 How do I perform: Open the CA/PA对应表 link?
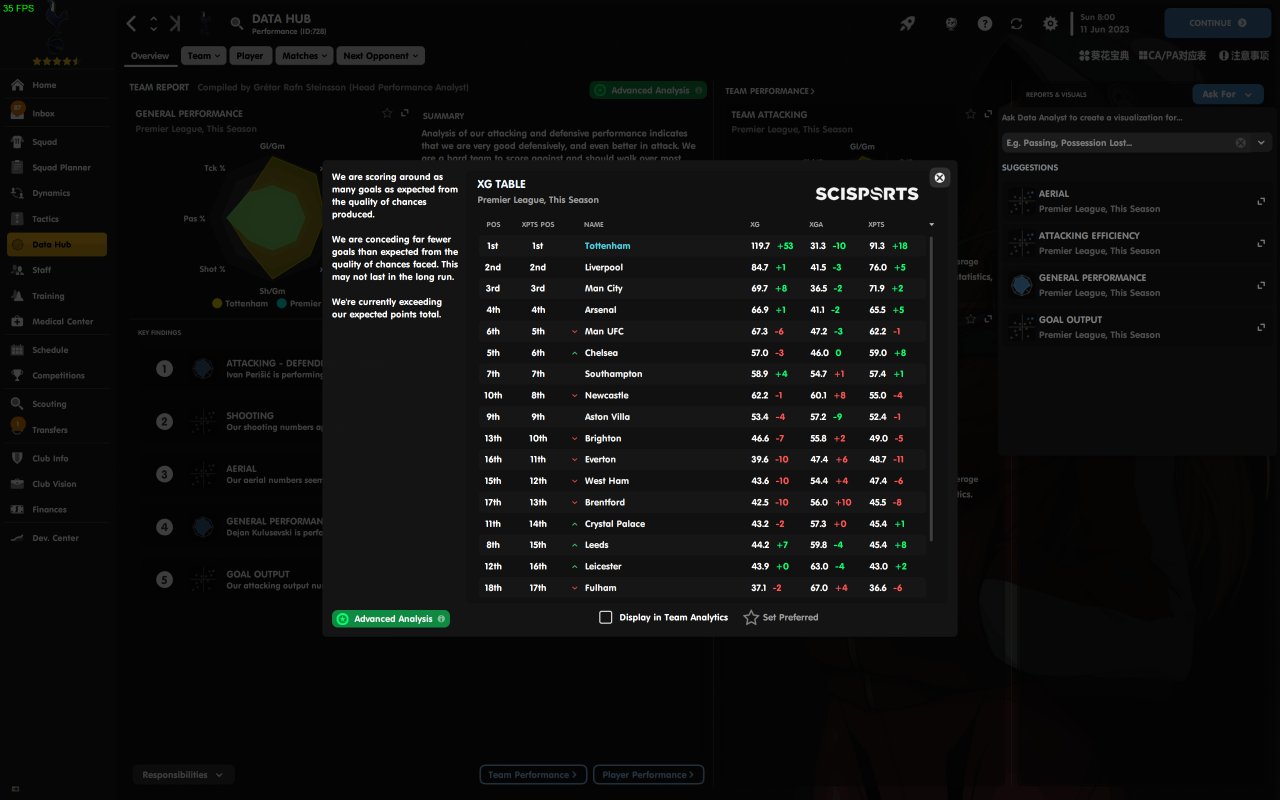[x=1173, y=56]
